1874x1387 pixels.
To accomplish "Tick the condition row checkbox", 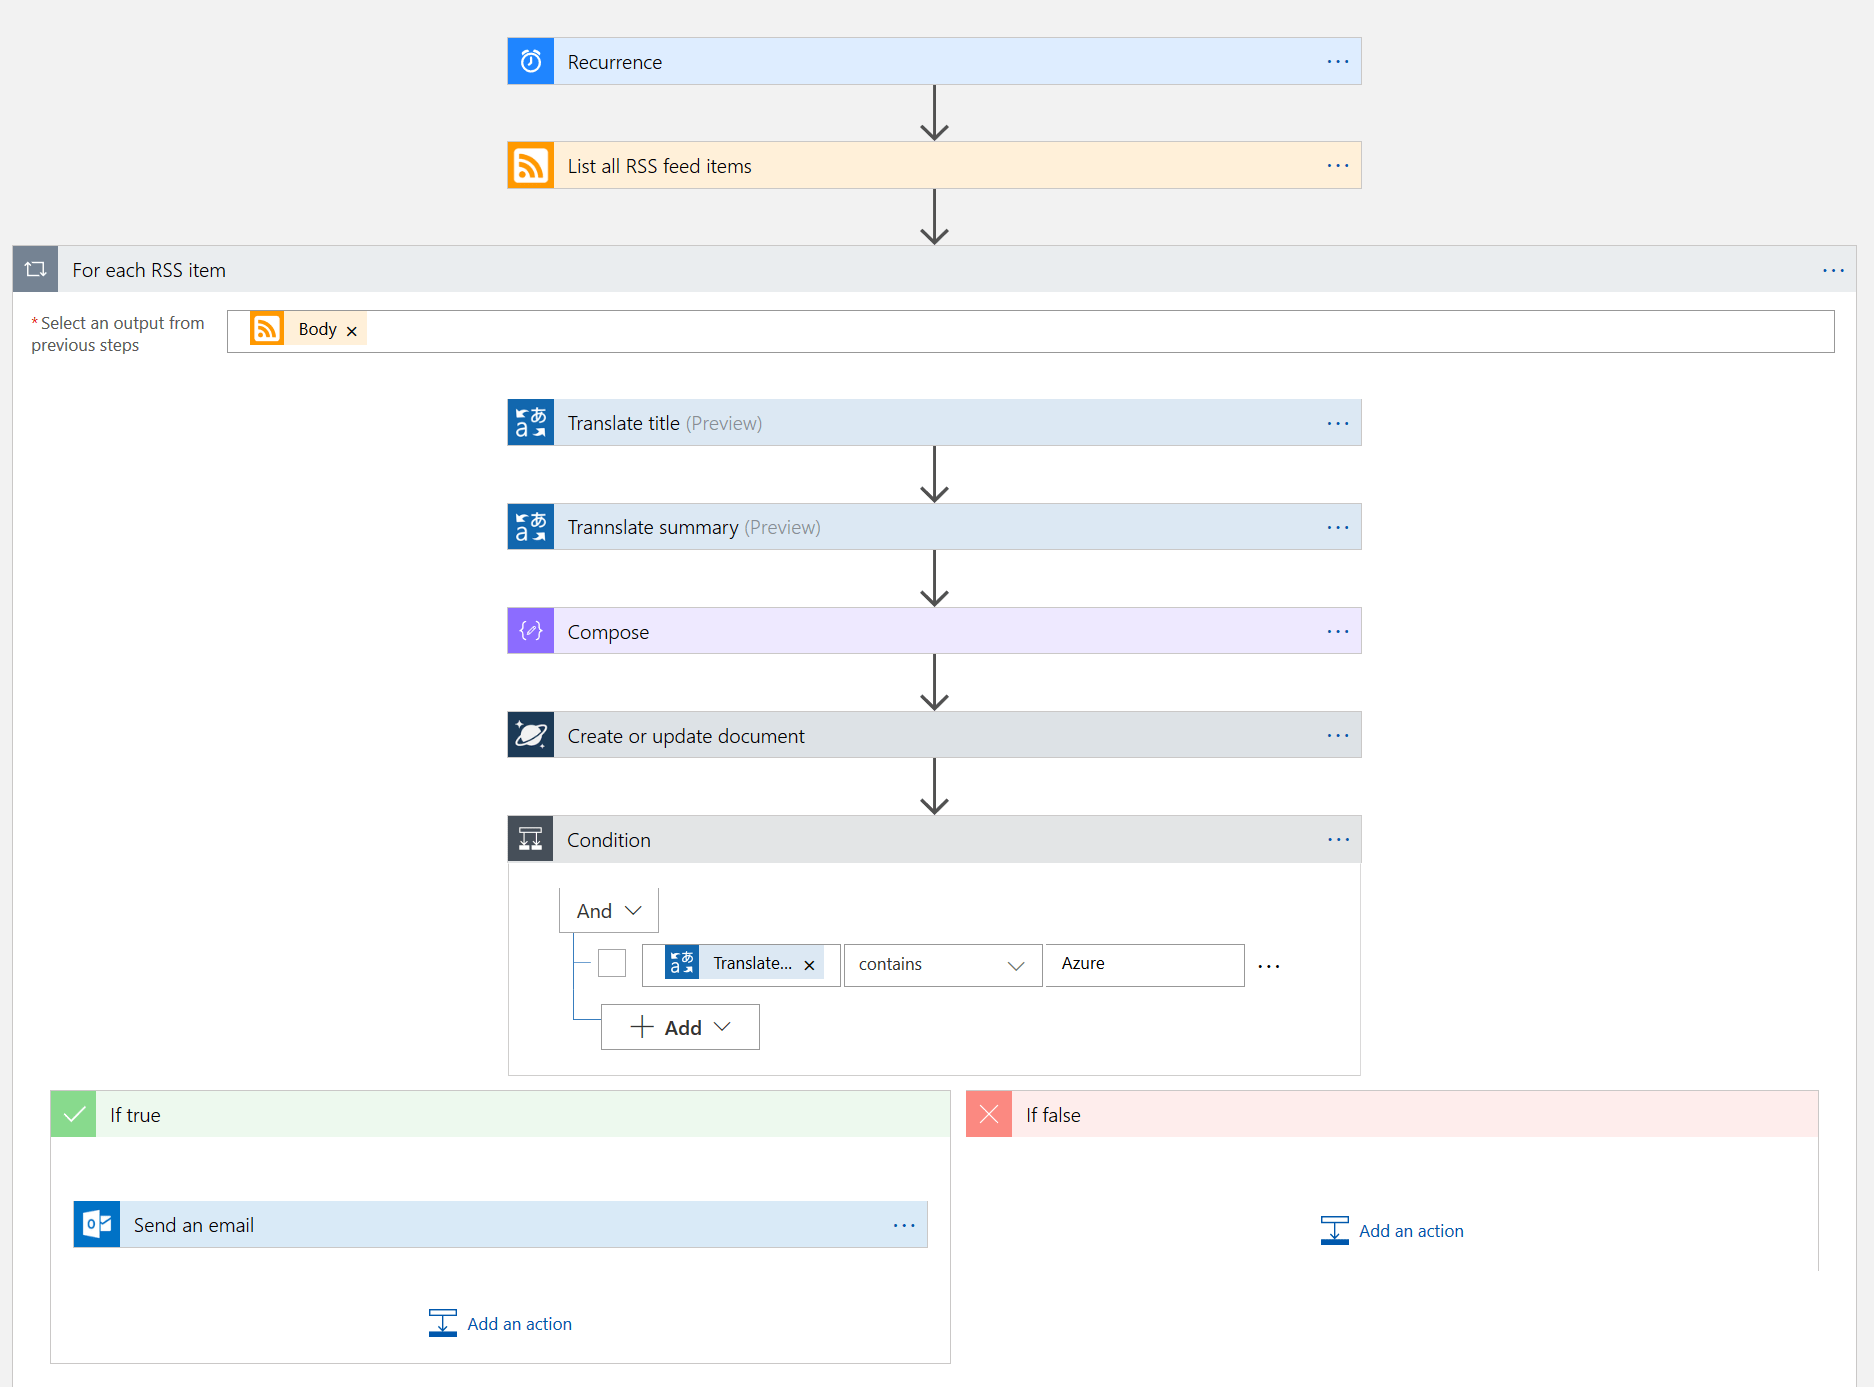I will pyautogui.click(x=612, y=963).
